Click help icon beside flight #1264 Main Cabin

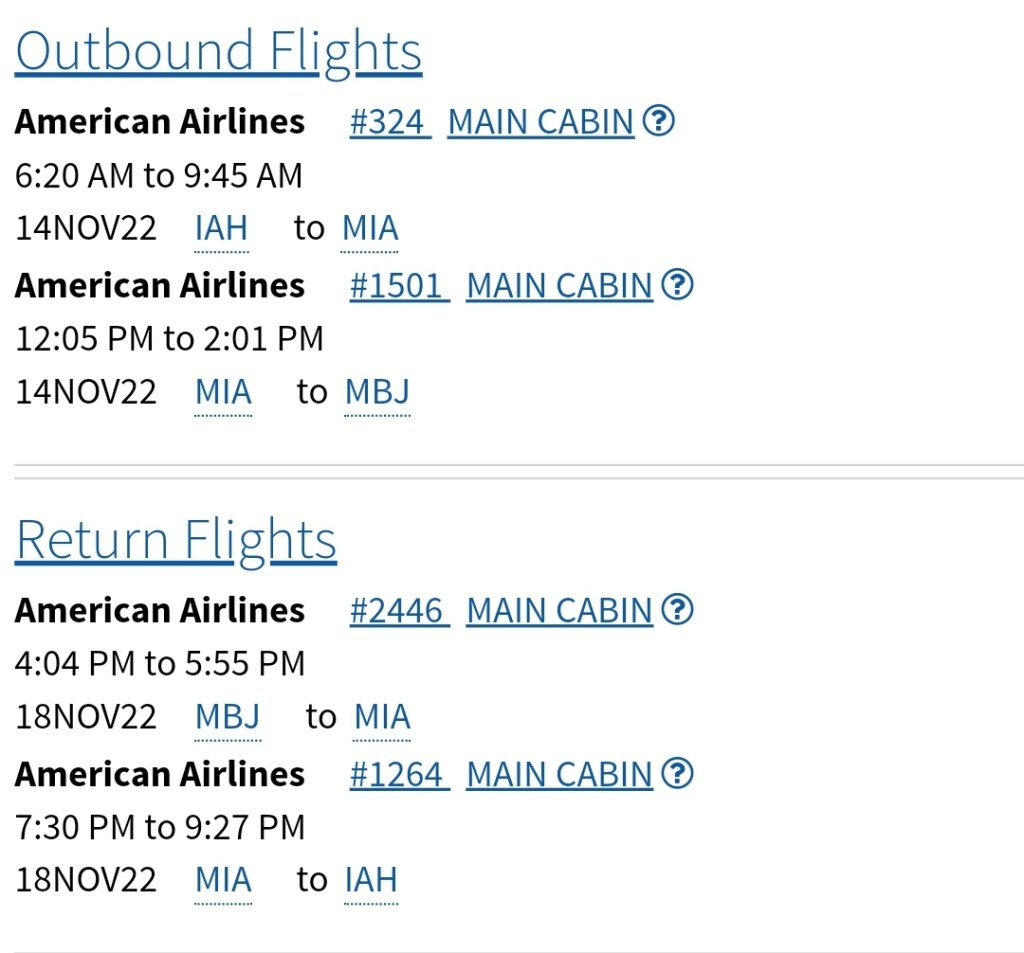click(678, 774)
